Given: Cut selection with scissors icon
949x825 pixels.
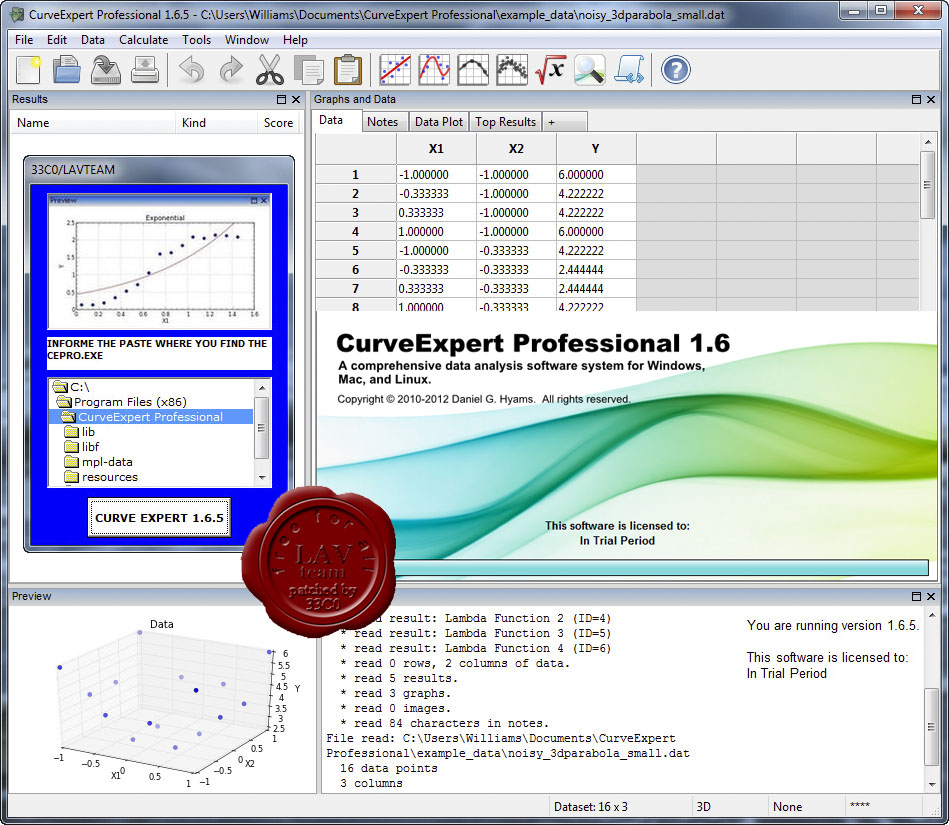Looking at the screenshot, I should click(269, 70).
